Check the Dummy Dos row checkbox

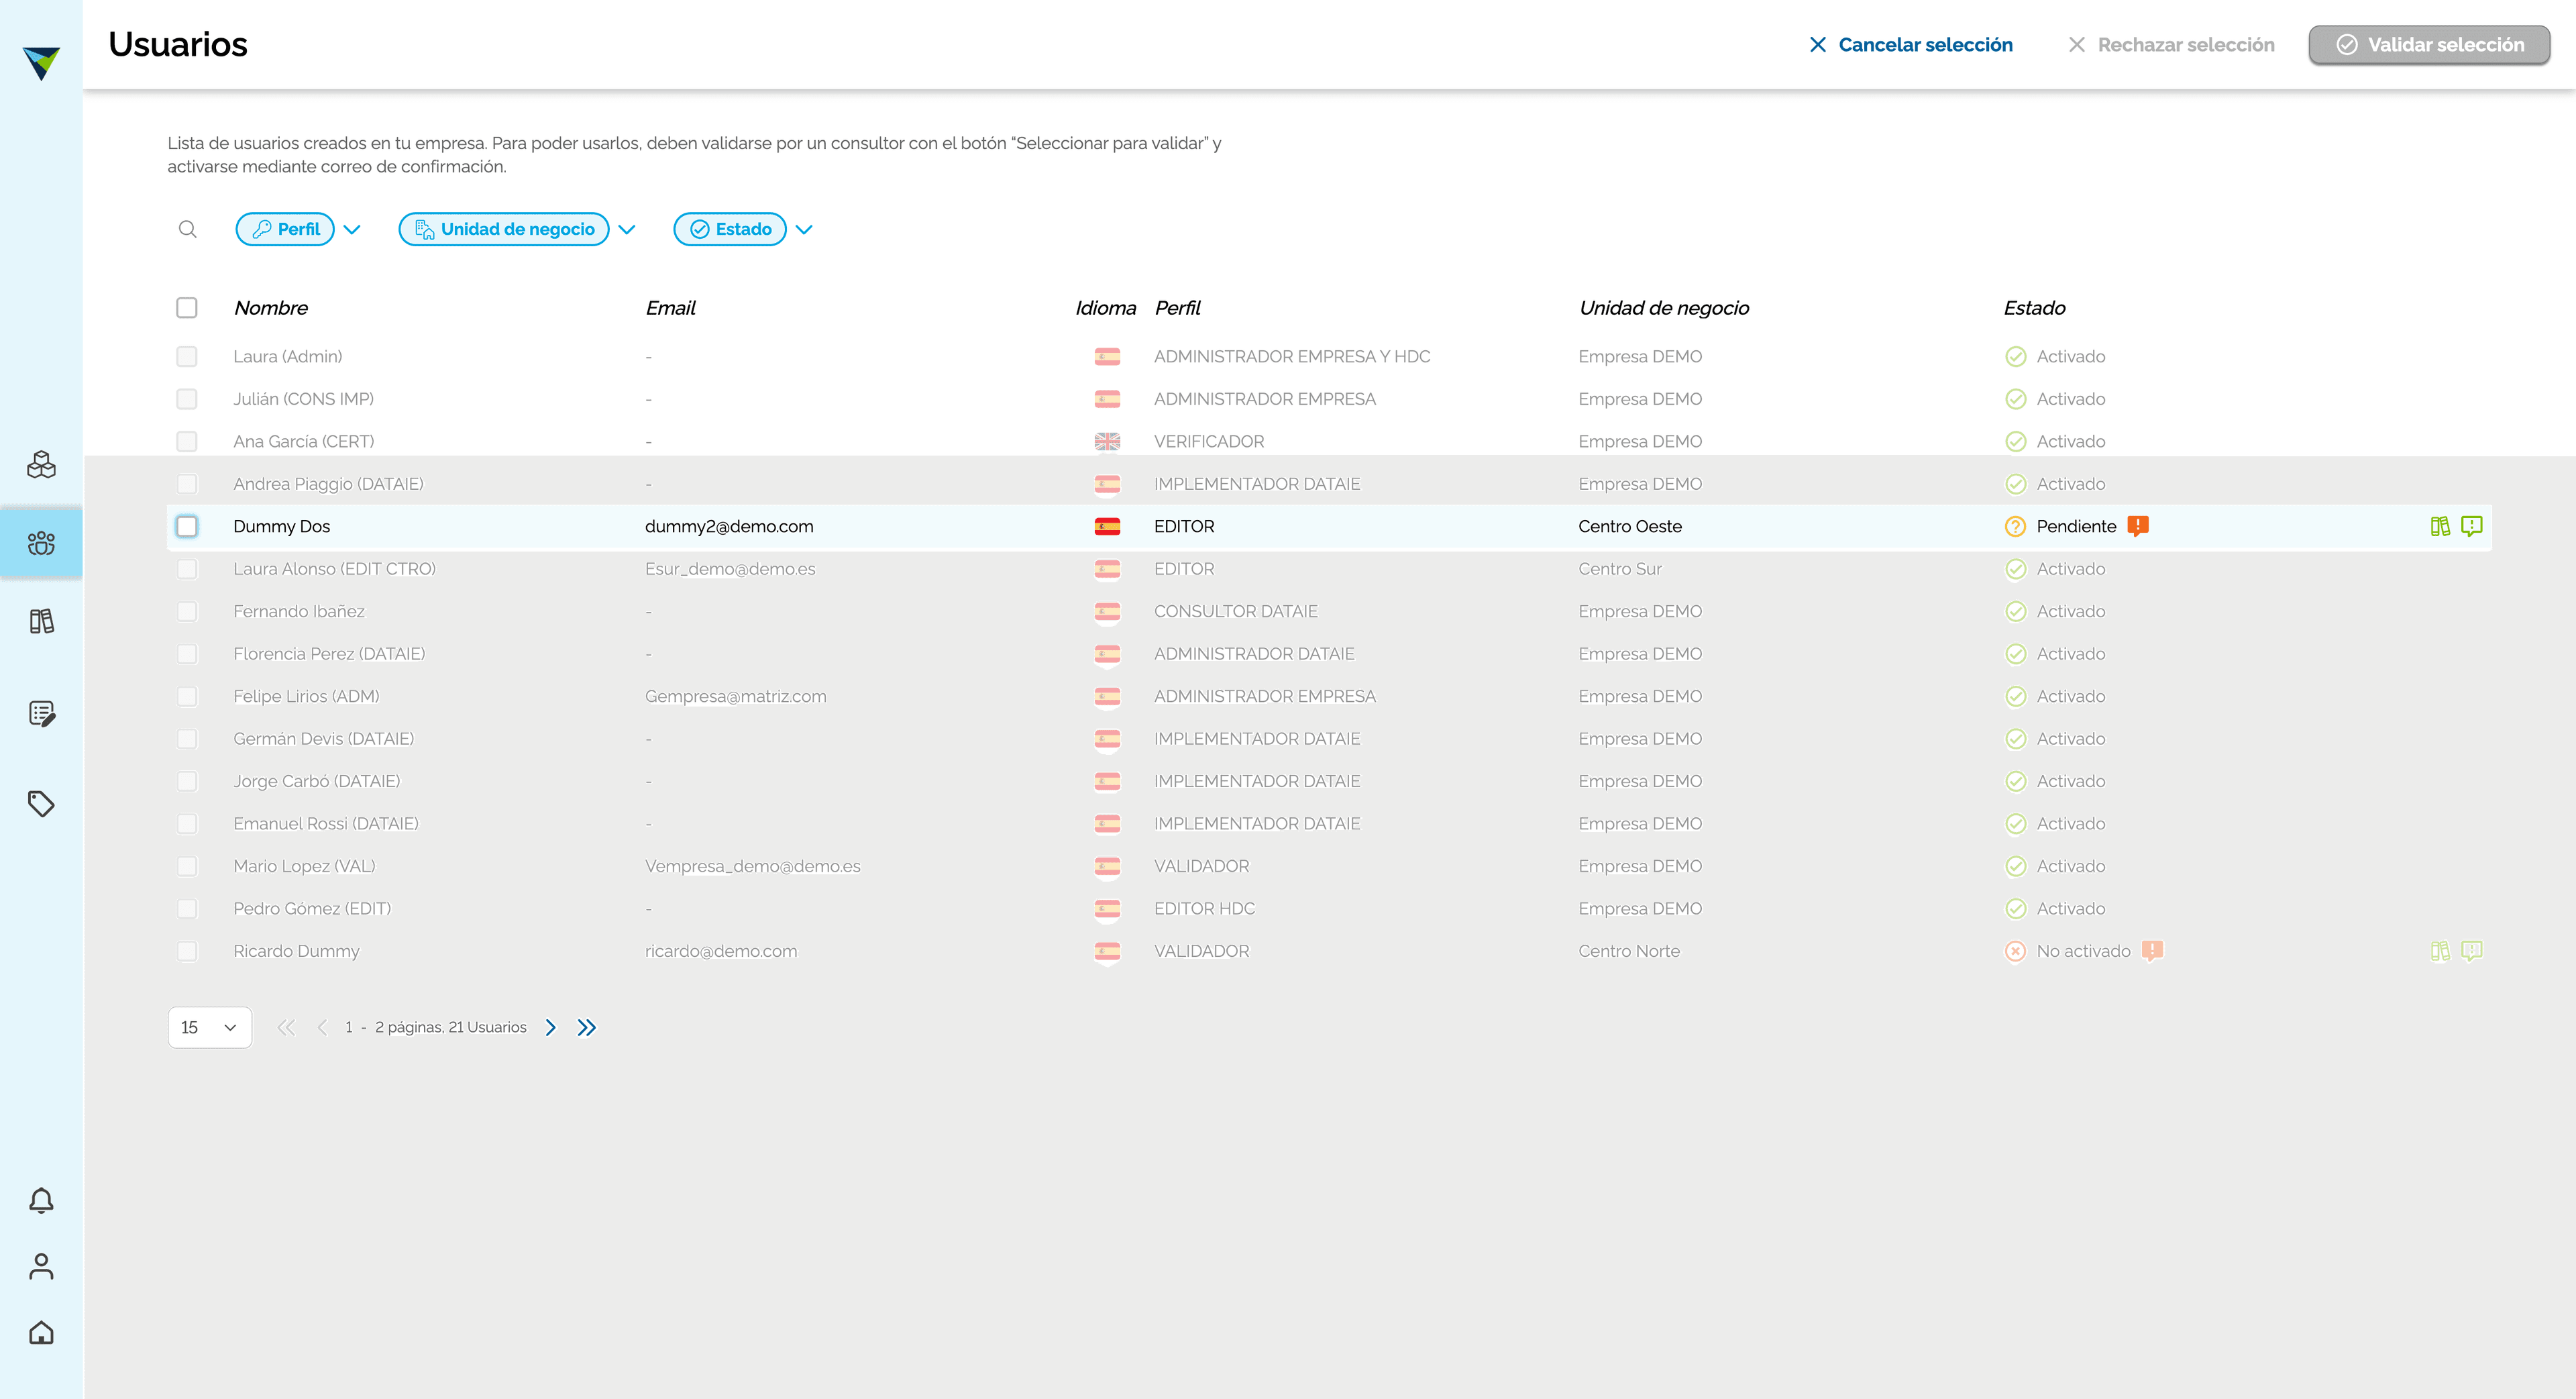coord(187,526)
